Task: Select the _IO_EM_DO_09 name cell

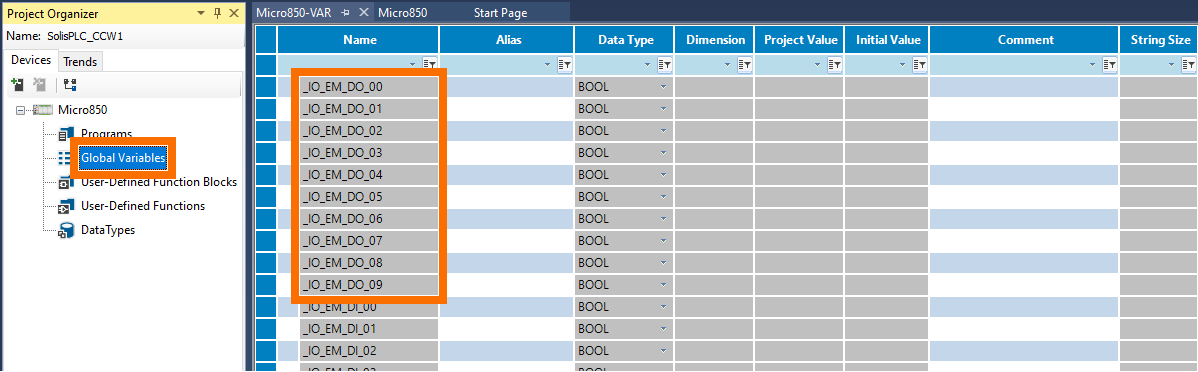Action: tap(369, 286)
